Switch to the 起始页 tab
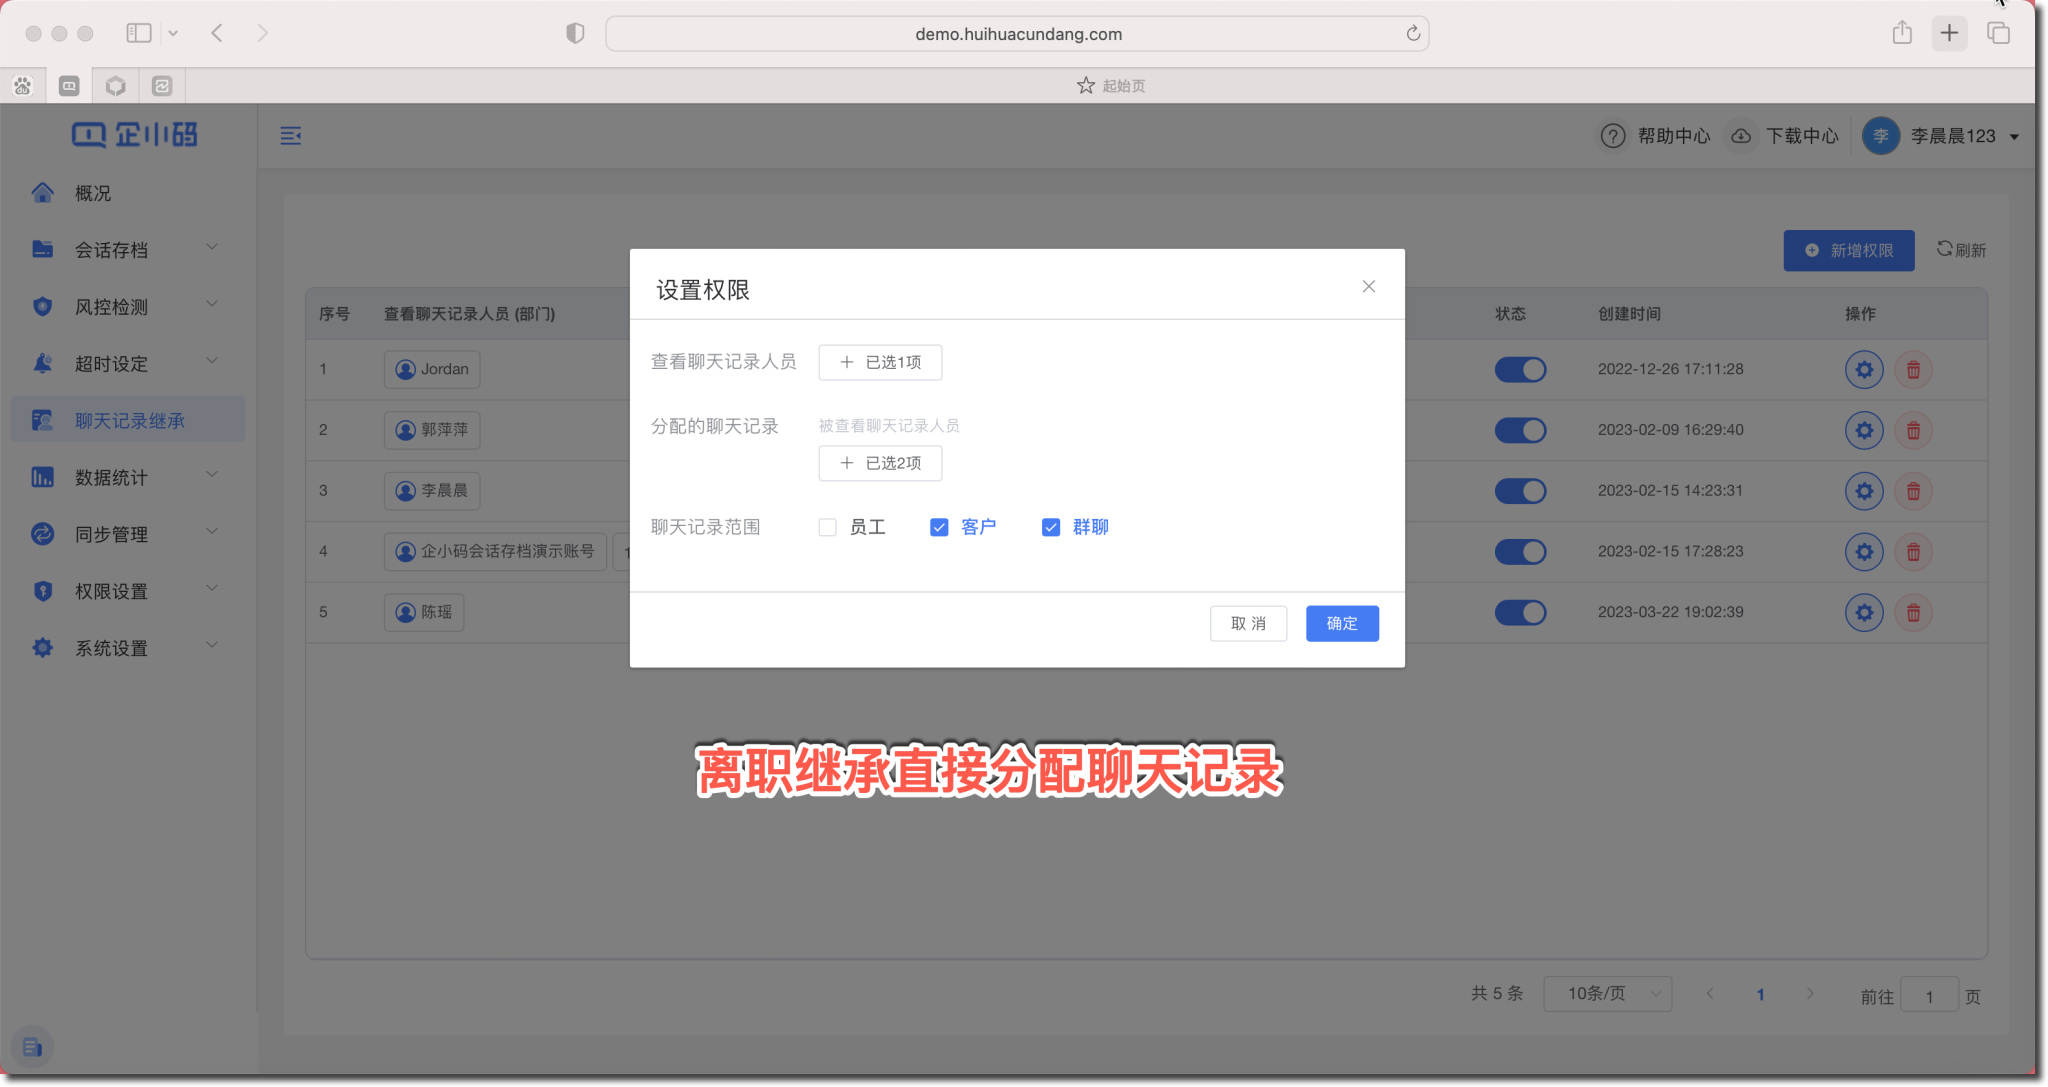2048x1087 pixels. pyautogui.click(x=1111, y=86)
